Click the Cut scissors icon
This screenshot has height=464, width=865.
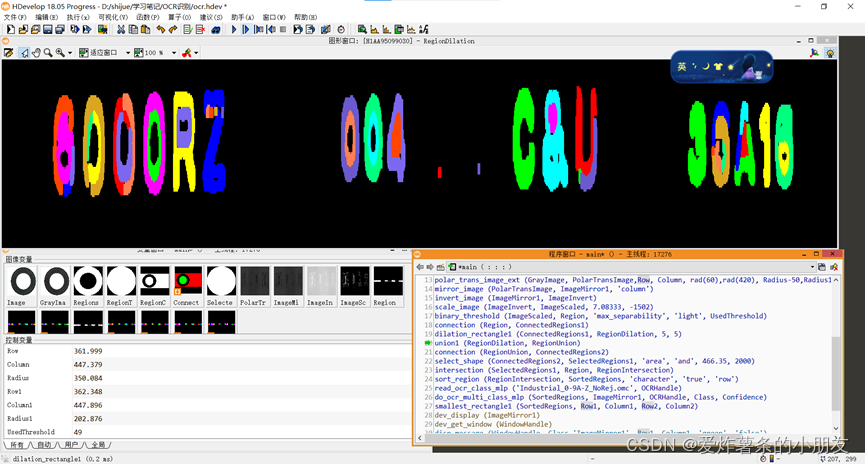120,29
